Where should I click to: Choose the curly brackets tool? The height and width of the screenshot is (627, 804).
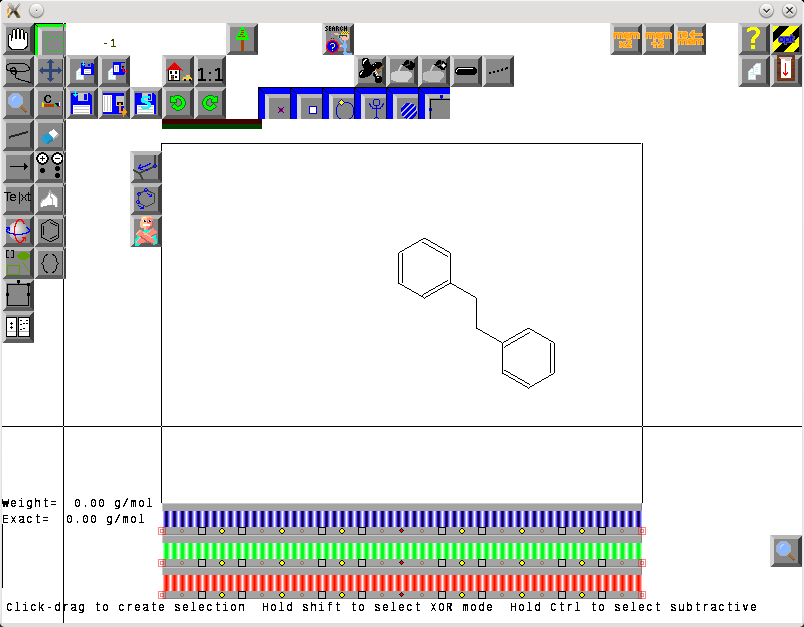click(50, 263)
